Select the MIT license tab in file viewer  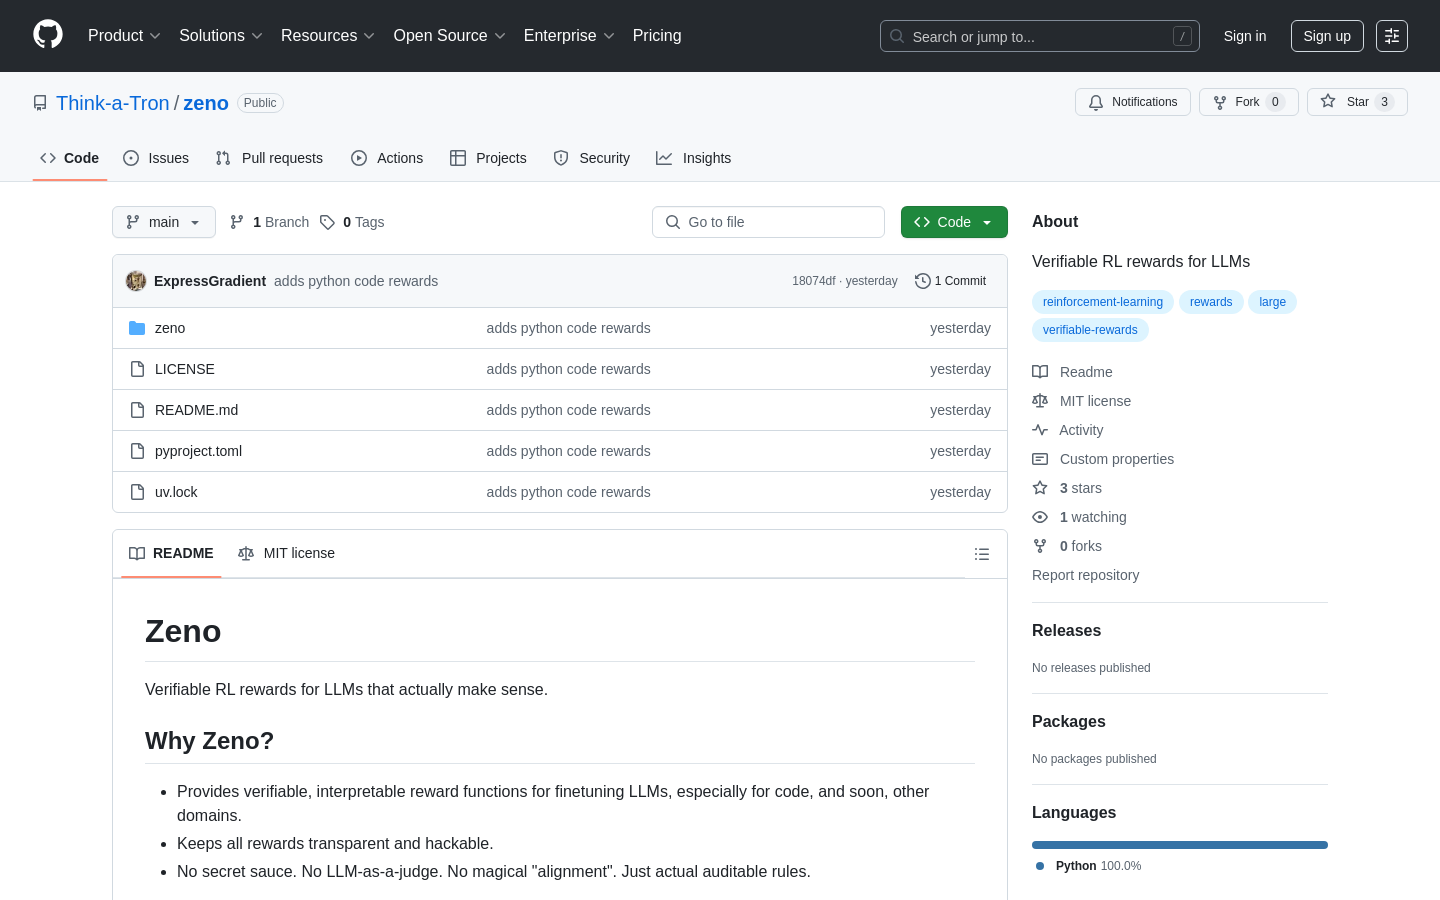click(286, 554)
